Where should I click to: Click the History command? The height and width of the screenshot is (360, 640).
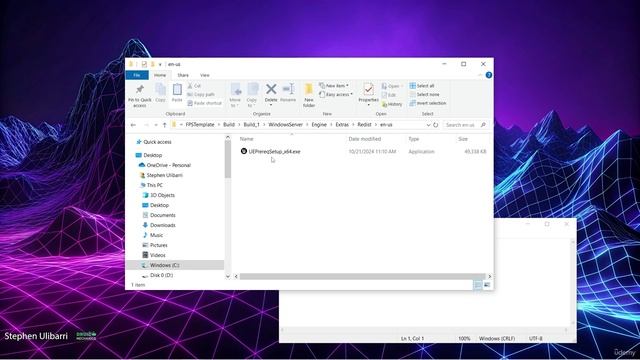392,104
